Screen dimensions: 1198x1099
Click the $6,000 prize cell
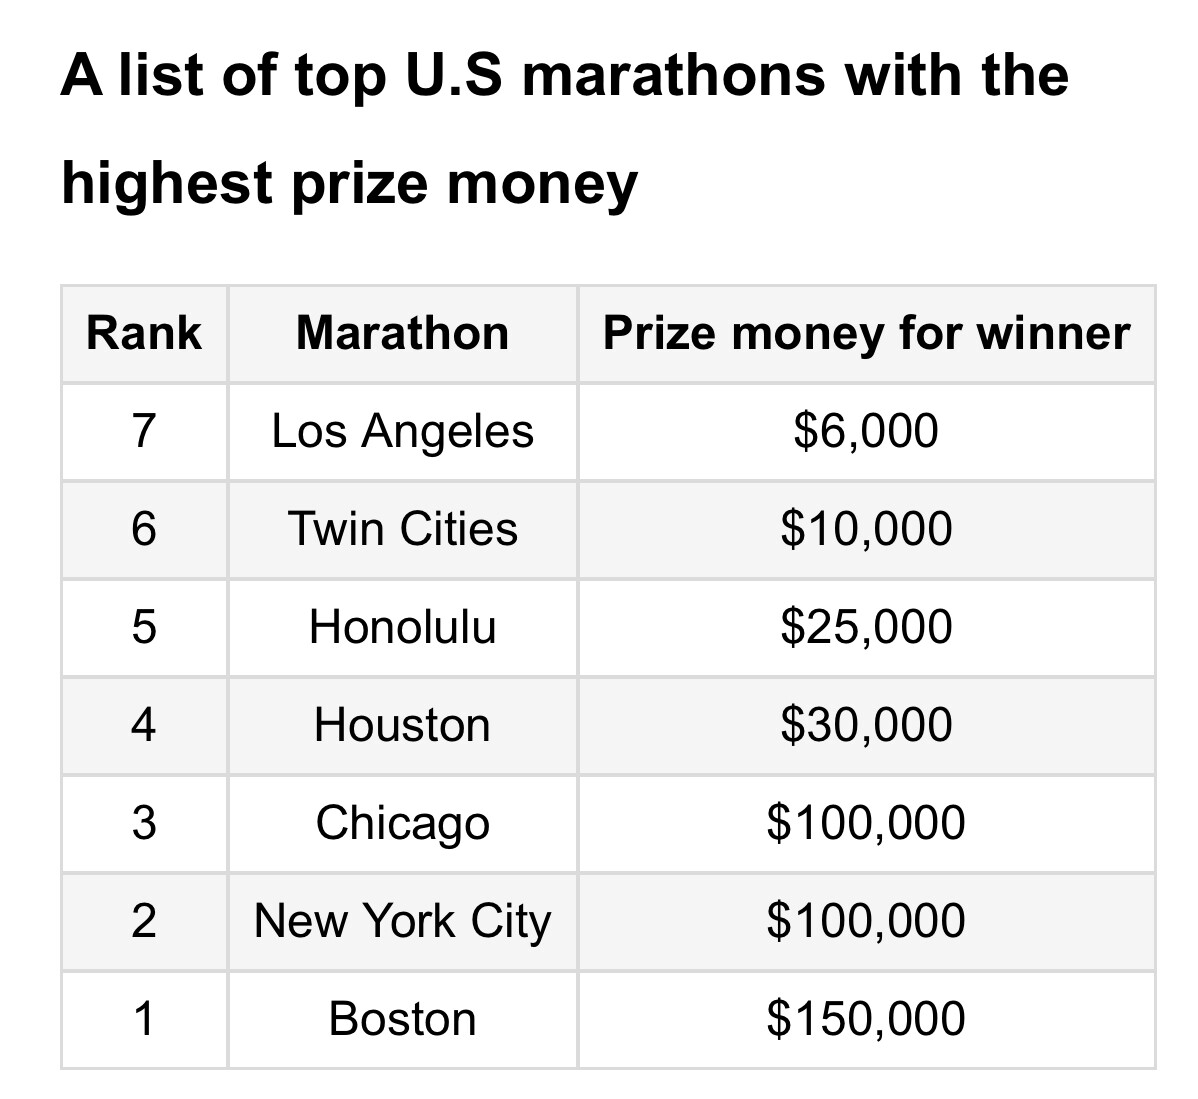[x=866, y=431]
